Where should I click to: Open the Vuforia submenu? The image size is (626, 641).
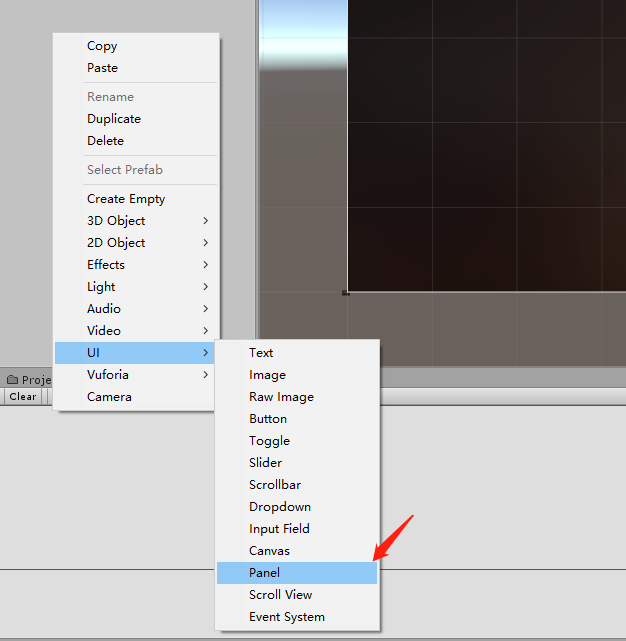135,375
